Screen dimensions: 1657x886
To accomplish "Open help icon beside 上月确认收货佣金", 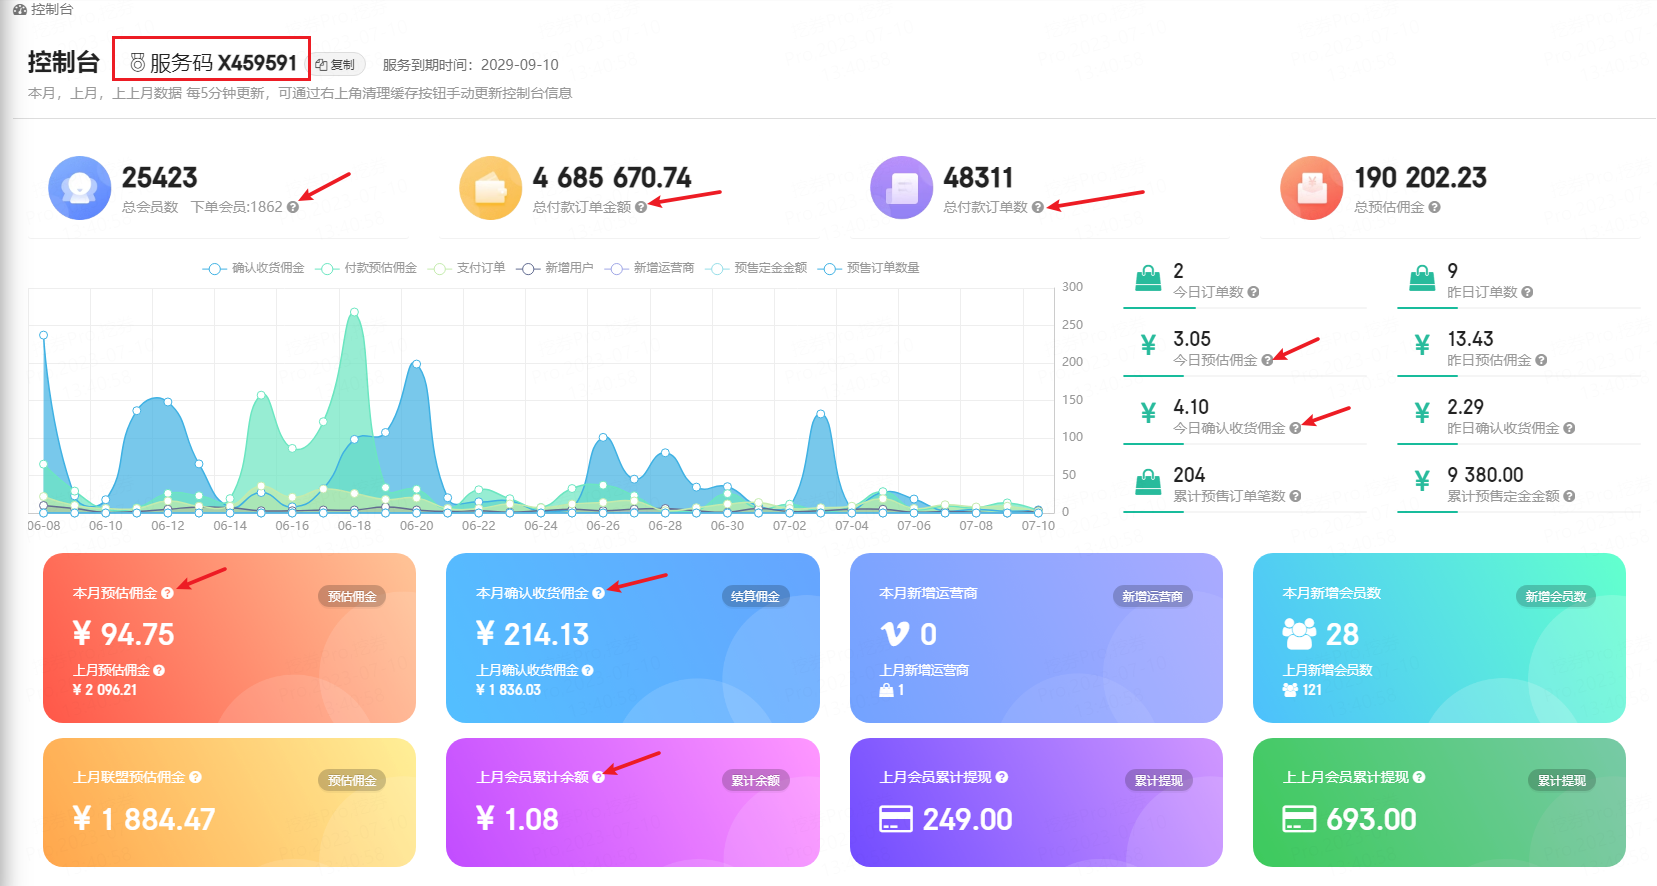I will tap(587, 670).
